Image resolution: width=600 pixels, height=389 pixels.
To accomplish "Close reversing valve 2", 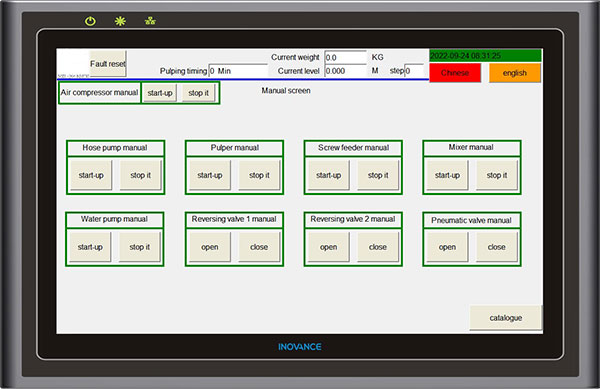I will click(378, 247).
